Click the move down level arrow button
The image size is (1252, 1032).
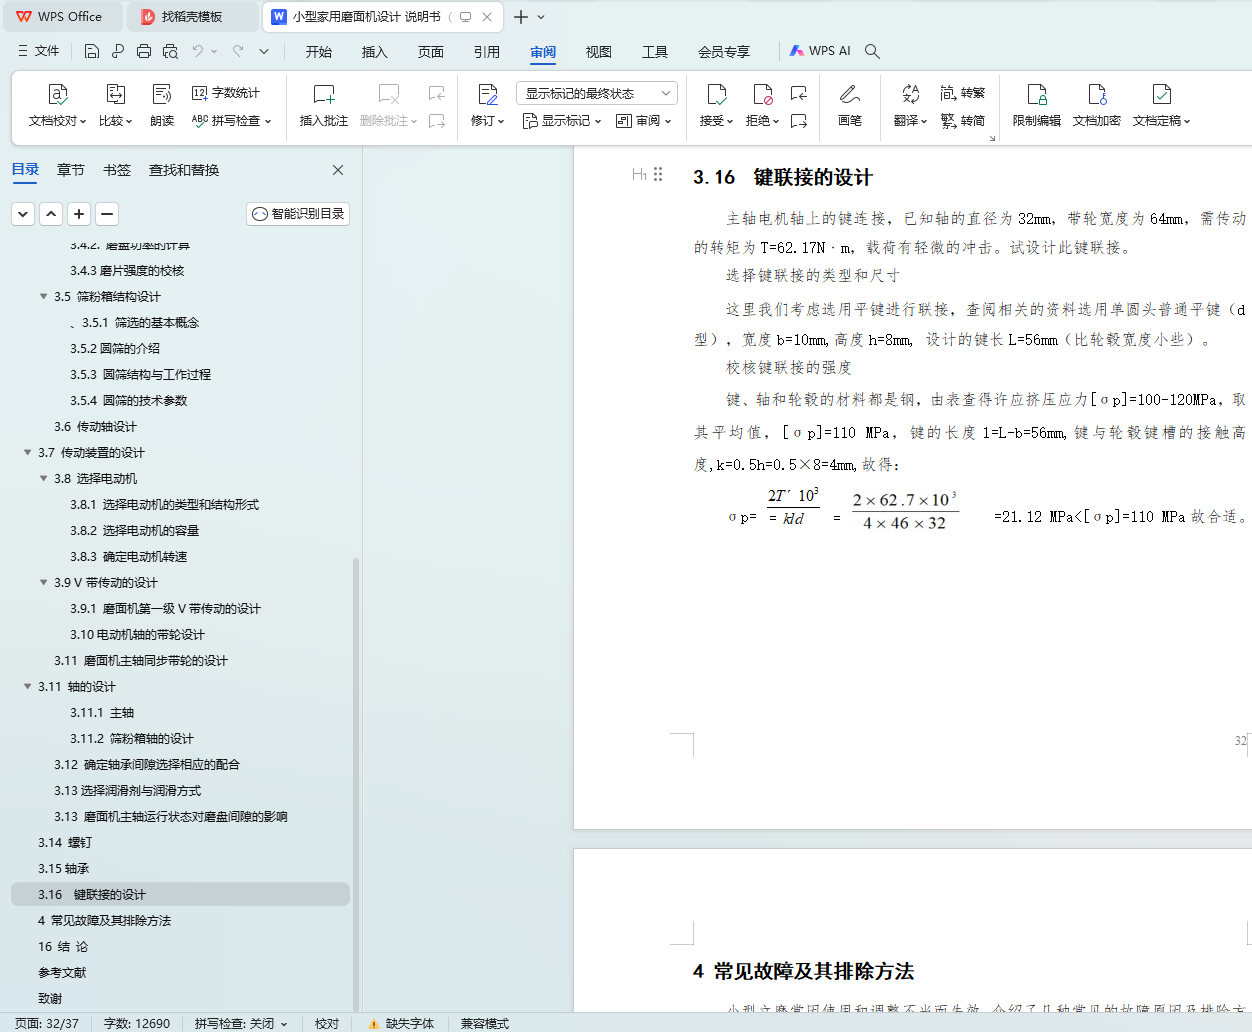point(23,214)
